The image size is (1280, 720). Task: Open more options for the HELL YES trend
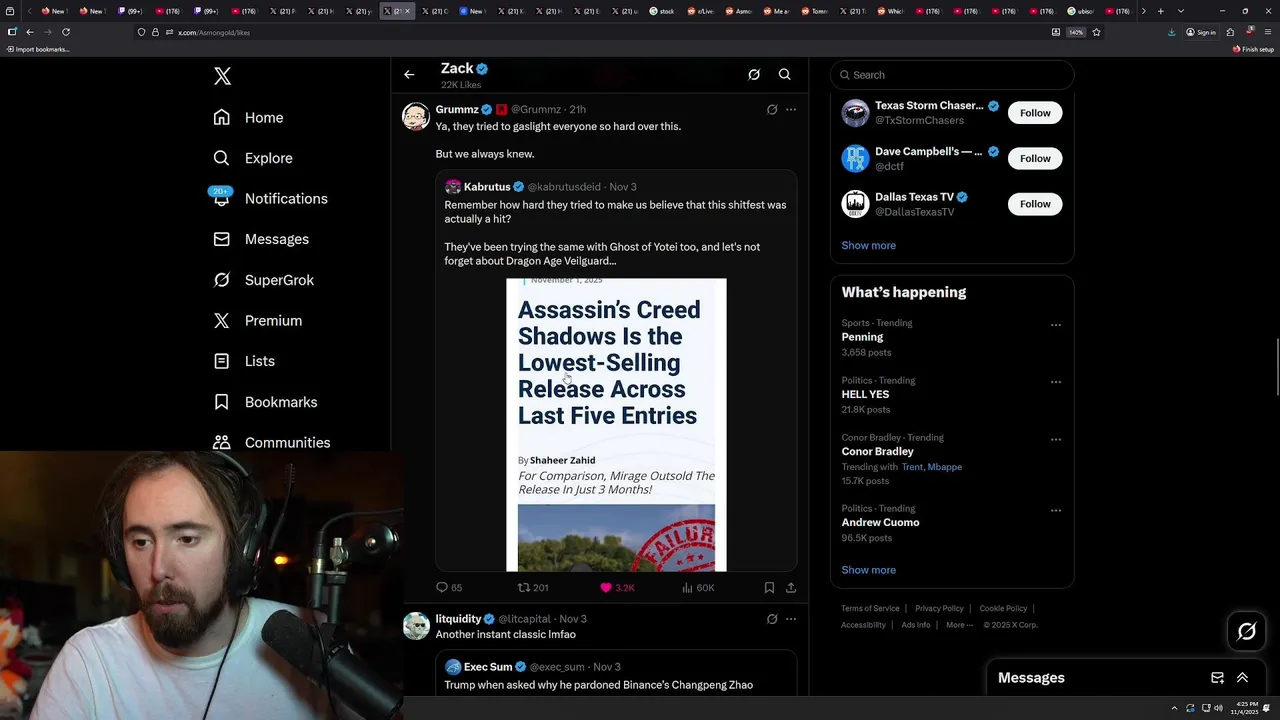pos(1055,382)
